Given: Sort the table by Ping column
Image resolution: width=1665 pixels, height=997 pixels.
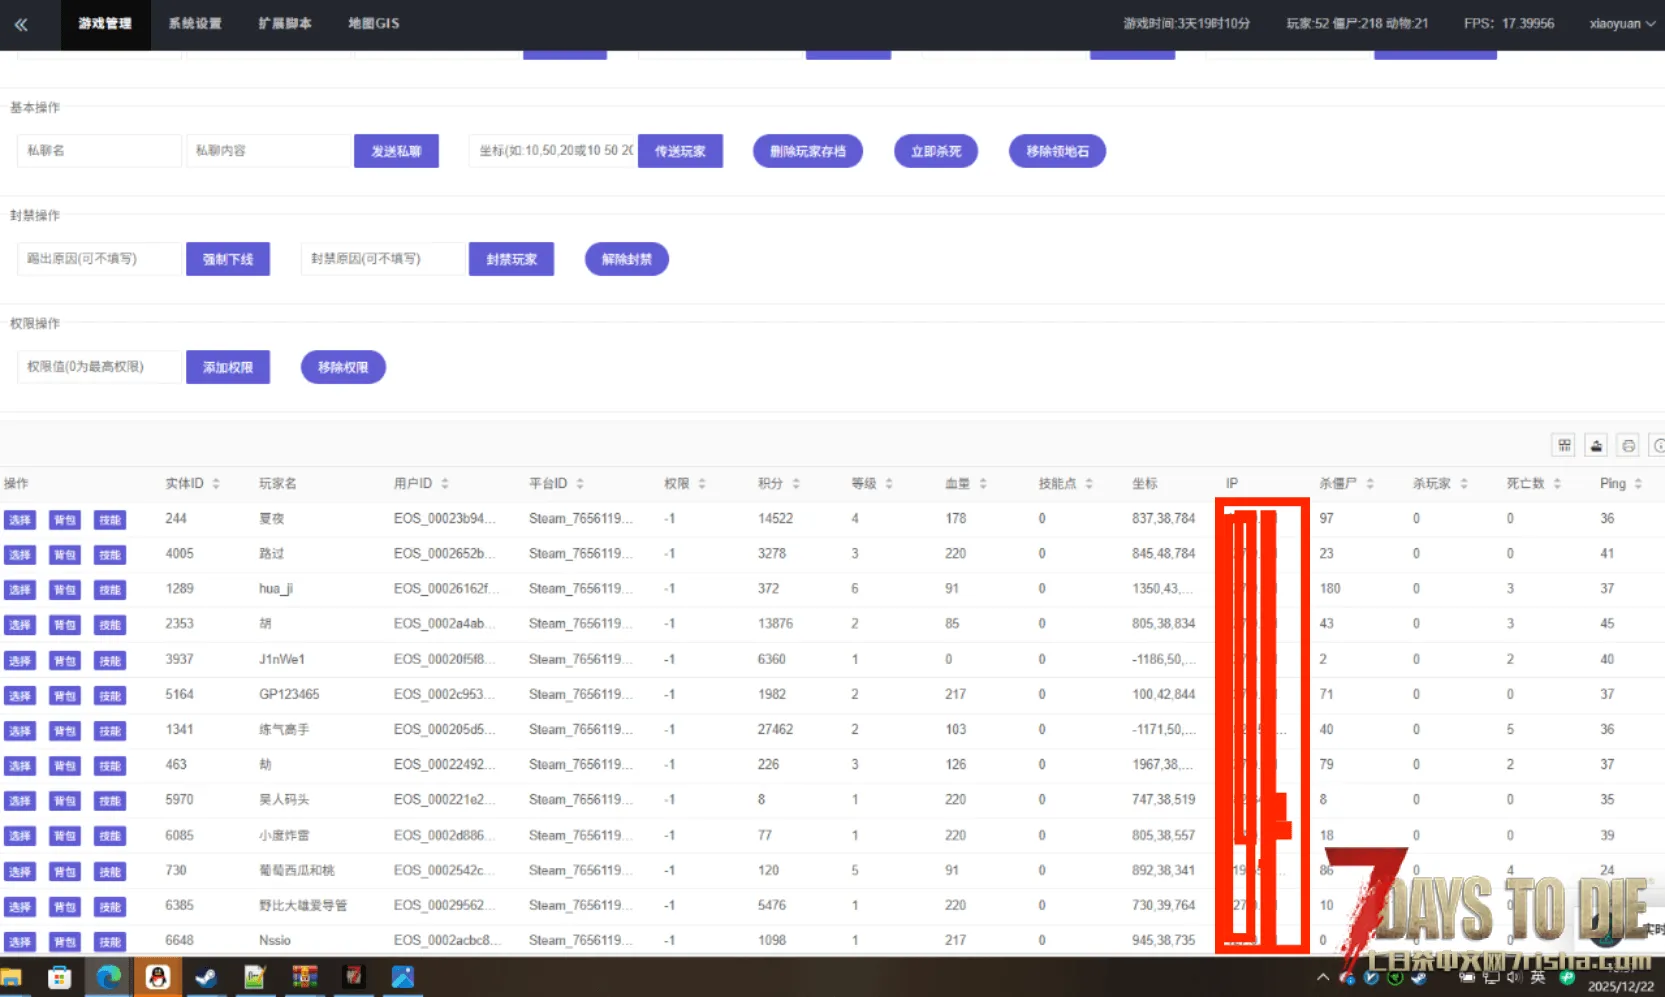Looking at the screenshot, I should tap(1620, 484).
